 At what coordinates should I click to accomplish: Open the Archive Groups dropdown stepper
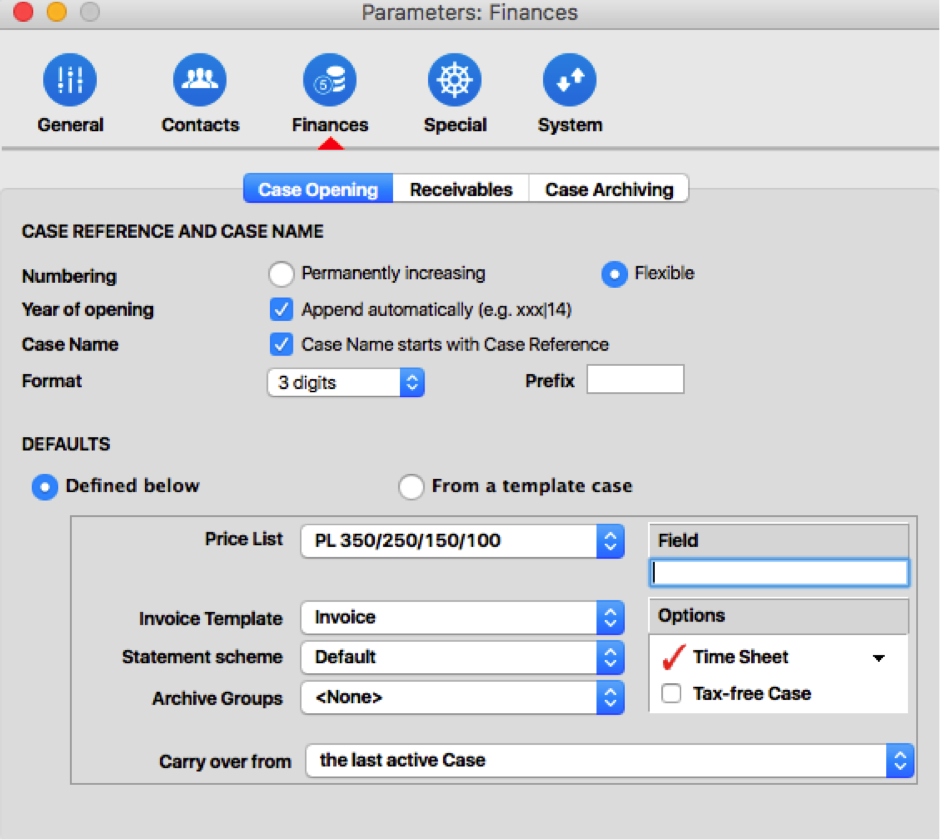[x=610, y=698]
